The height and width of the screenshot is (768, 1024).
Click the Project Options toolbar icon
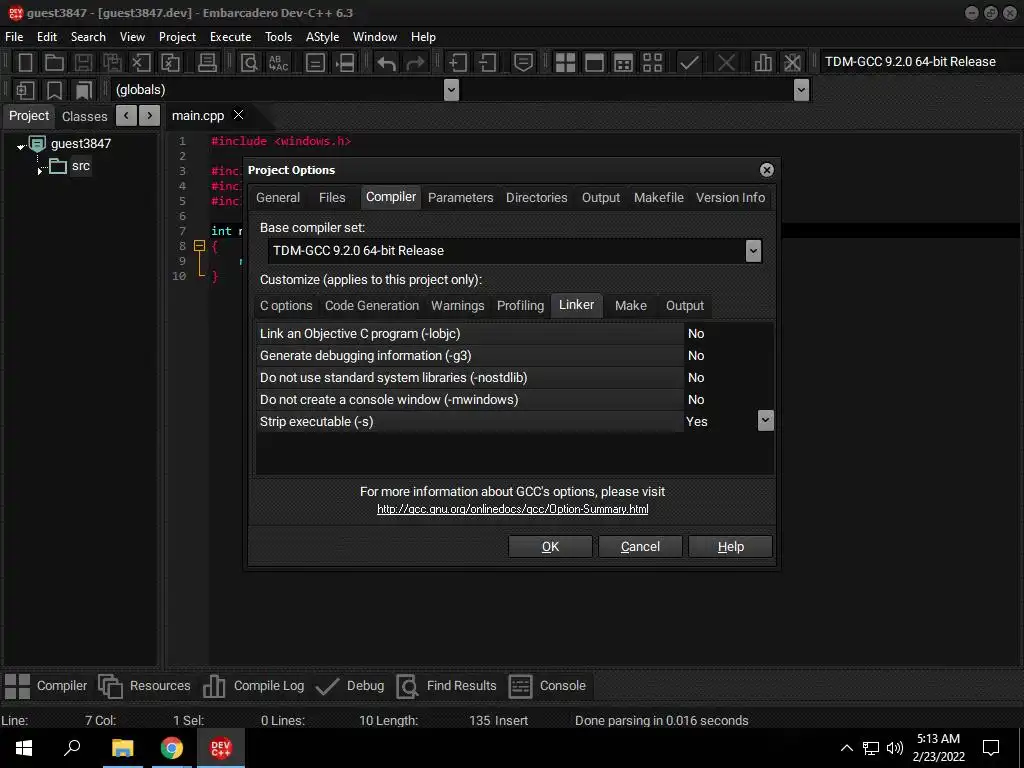pos(523,63)
